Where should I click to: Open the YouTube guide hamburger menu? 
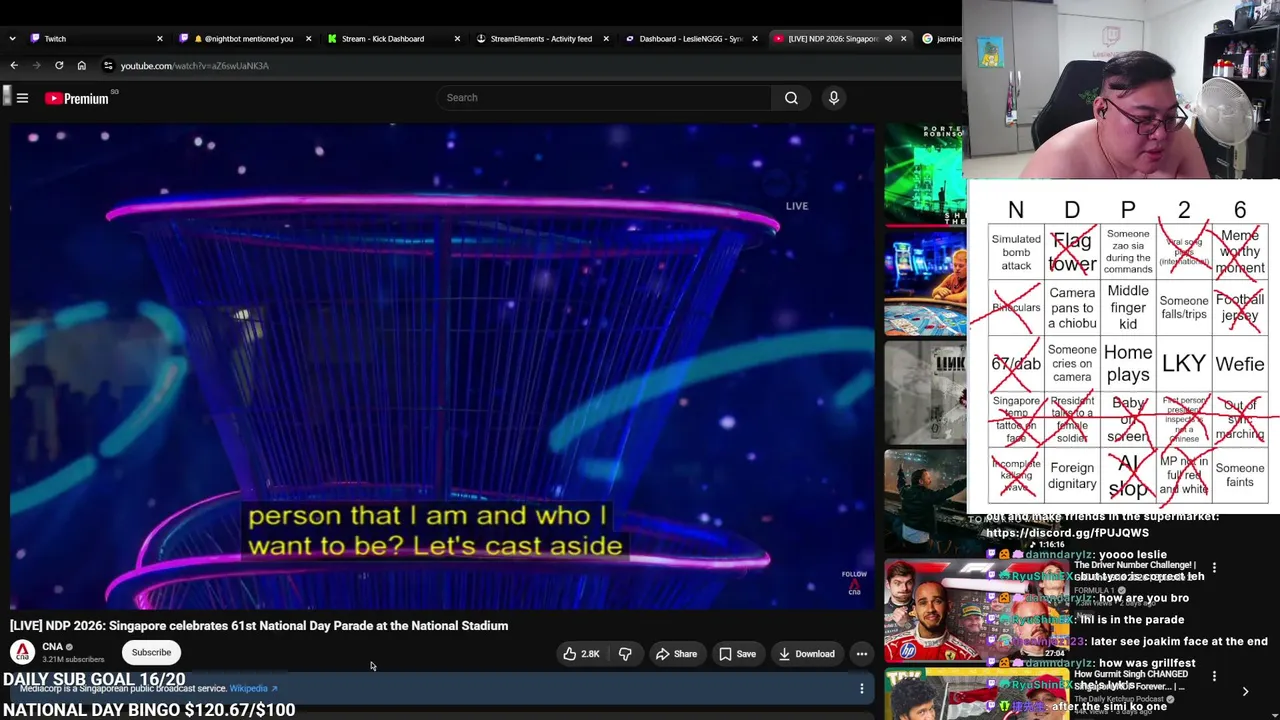(x=22, y=98)
